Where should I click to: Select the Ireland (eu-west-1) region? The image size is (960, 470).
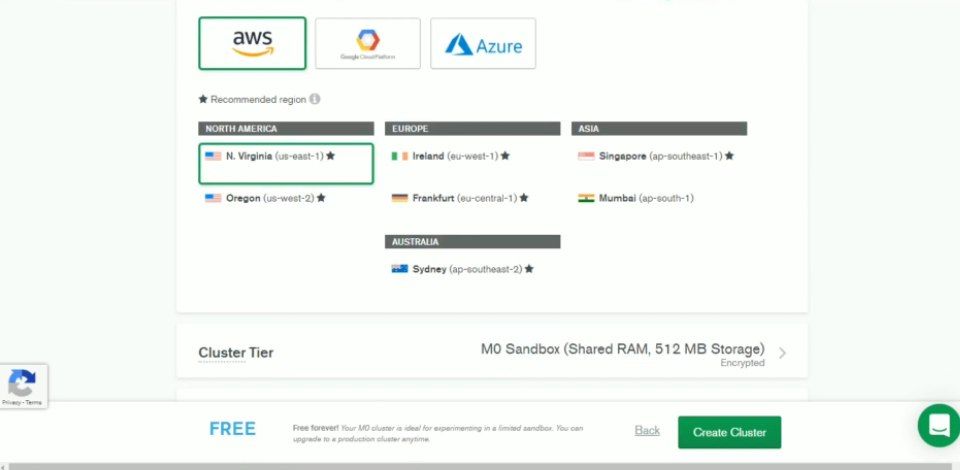(x=451, y=156)
